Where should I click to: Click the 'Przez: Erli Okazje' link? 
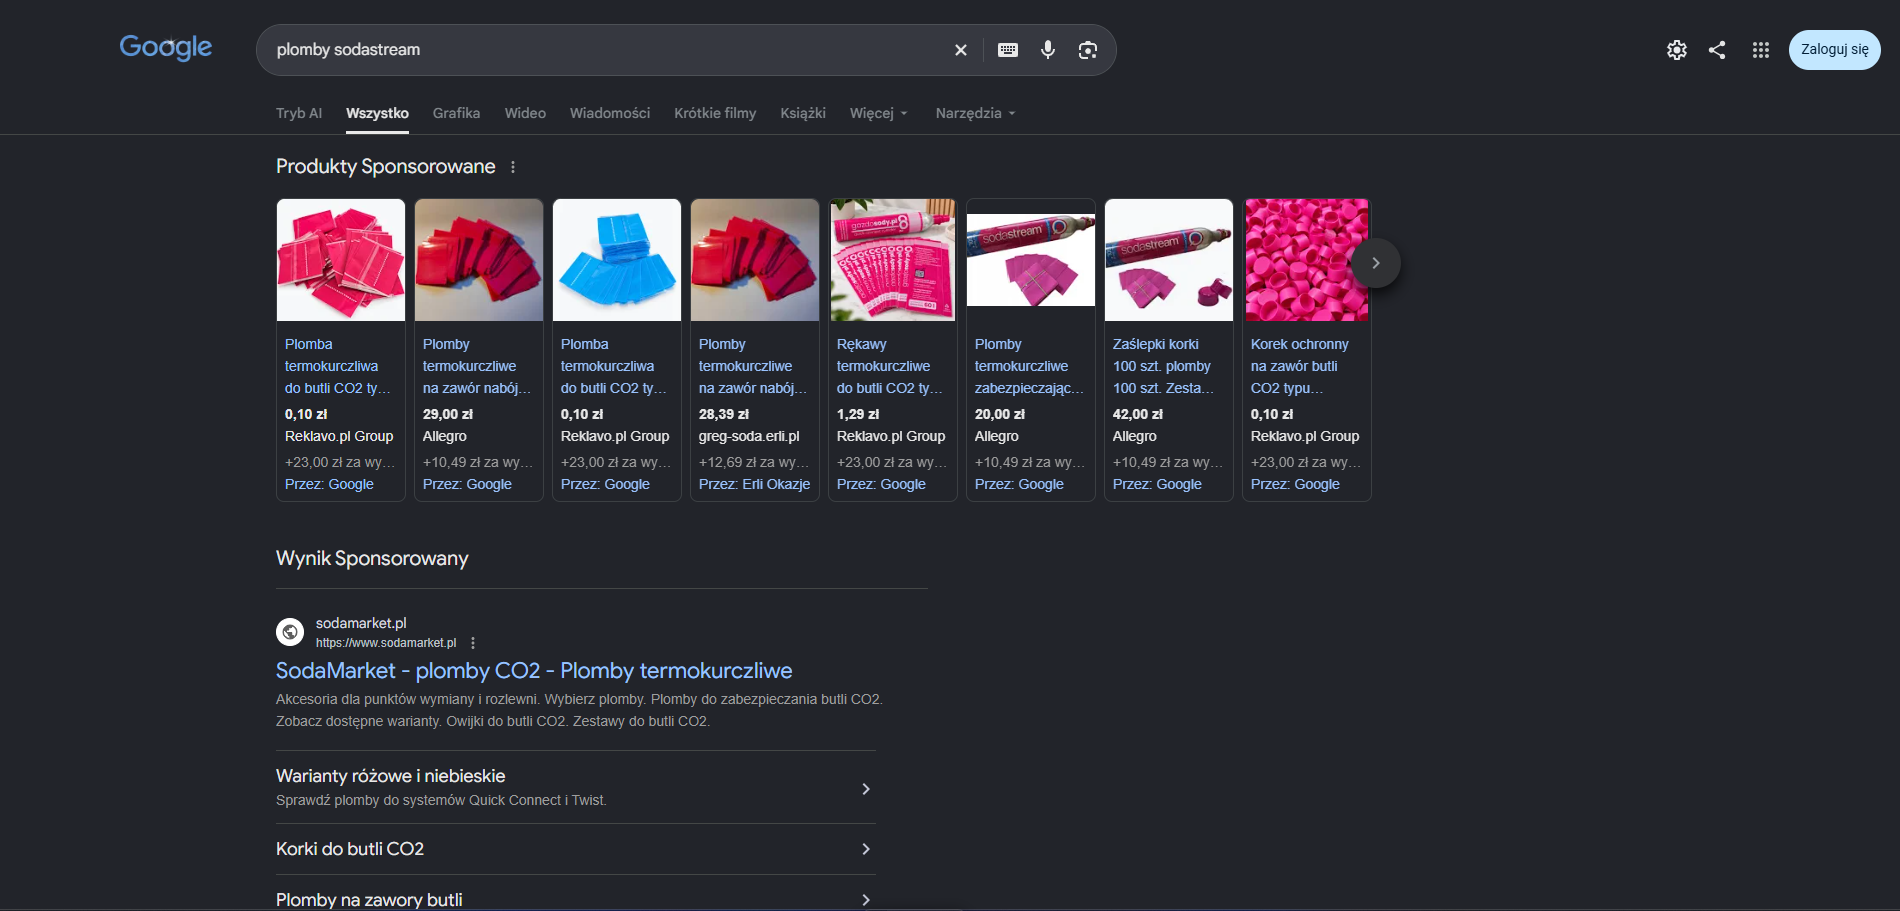point(754,484)
